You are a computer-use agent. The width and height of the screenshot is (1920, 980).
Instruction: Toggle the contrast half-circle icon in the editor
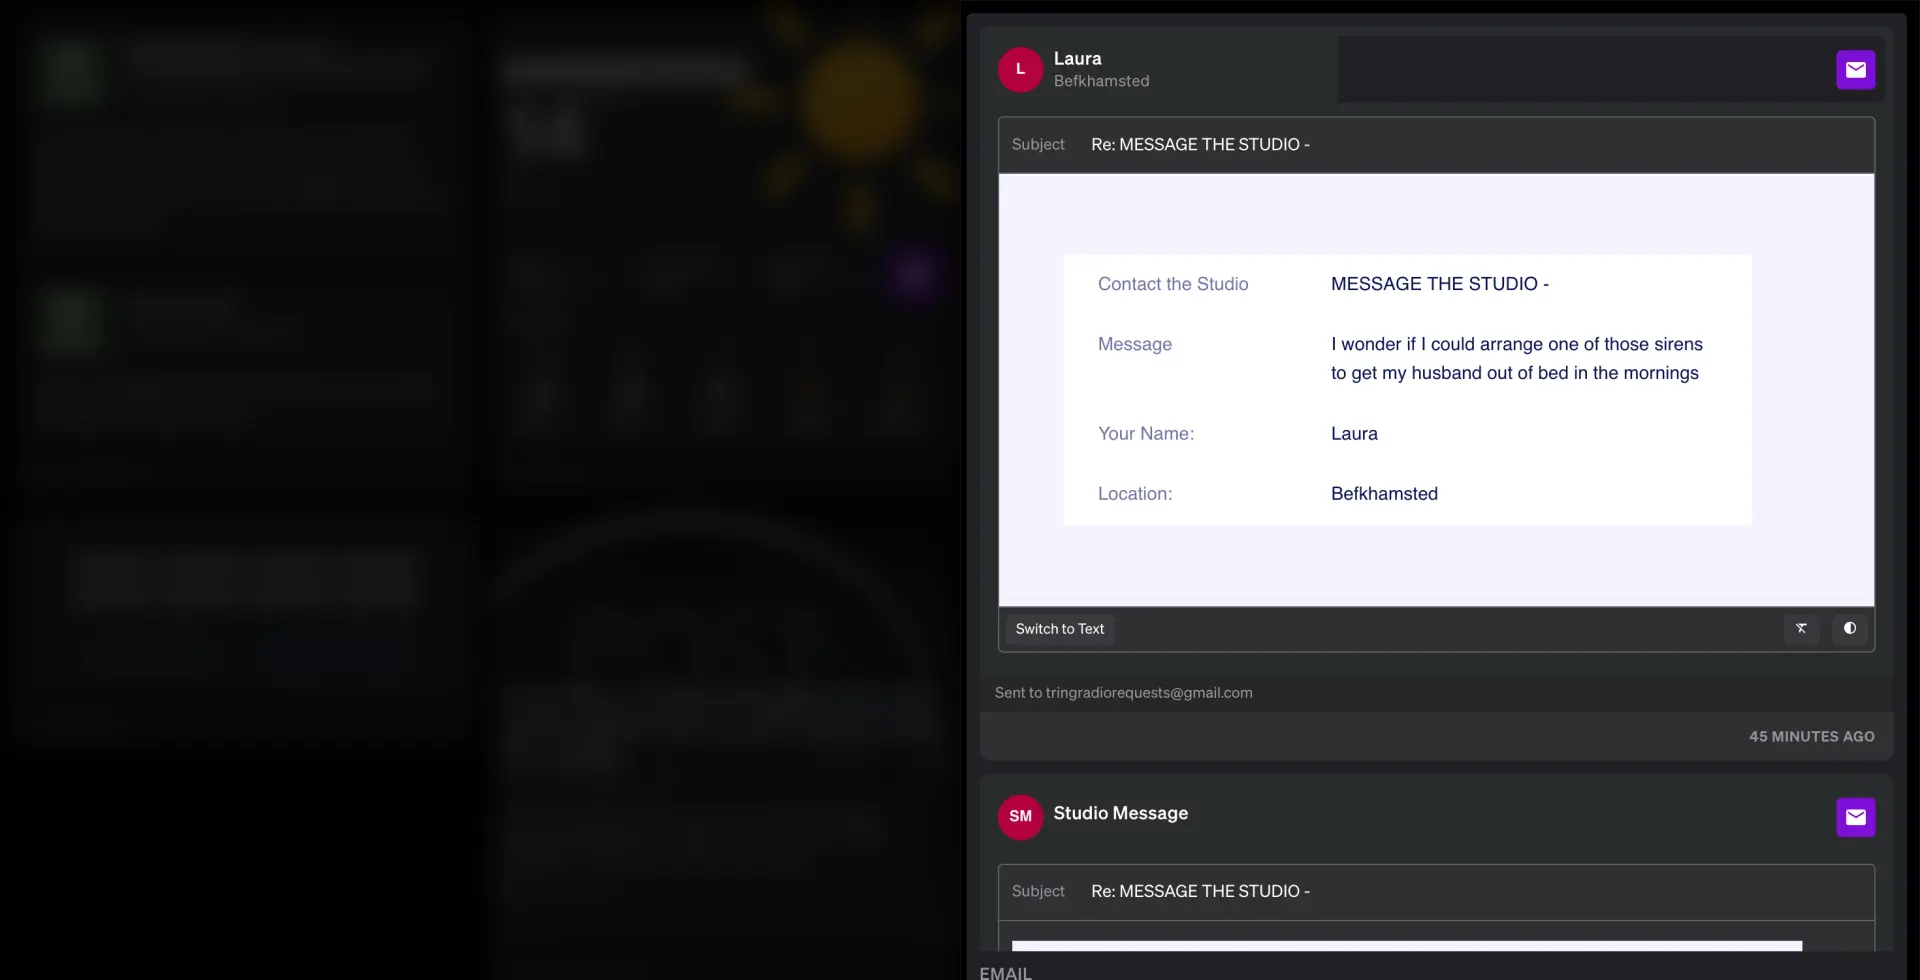click(x=1849, y=629)
